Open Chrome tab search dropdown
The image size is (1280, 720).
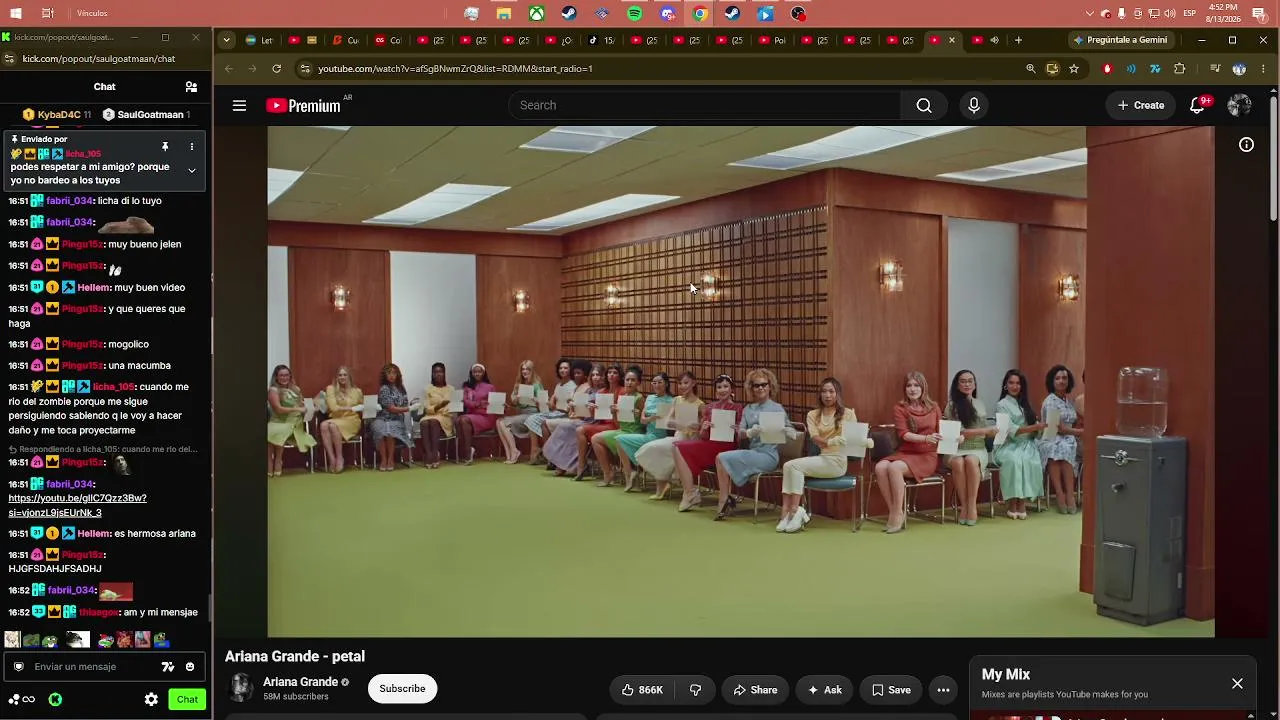(227, 41)
